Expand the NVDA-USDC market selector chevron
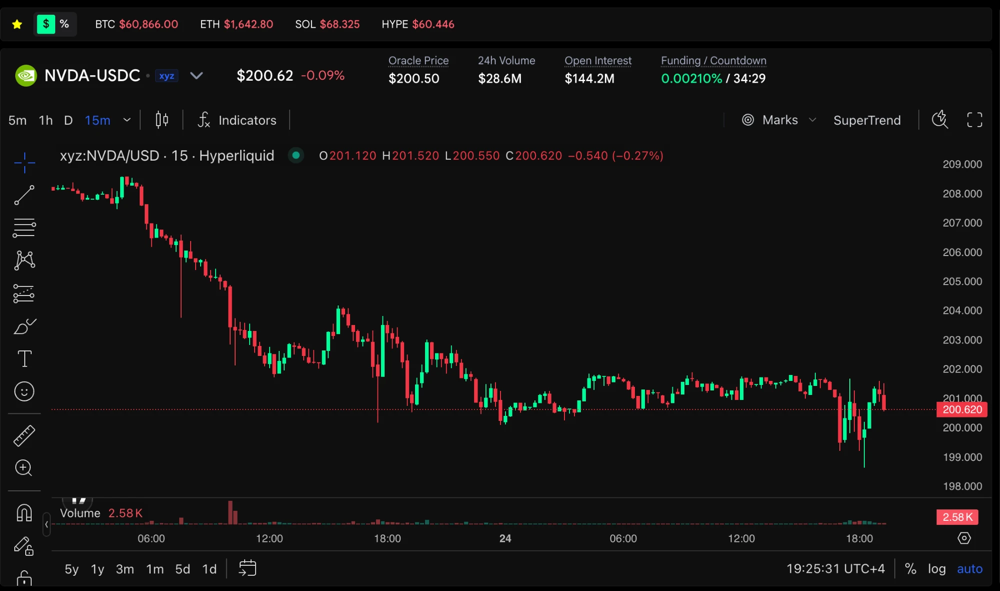Viewport: 1000px width, 591px height. point(196,76)
